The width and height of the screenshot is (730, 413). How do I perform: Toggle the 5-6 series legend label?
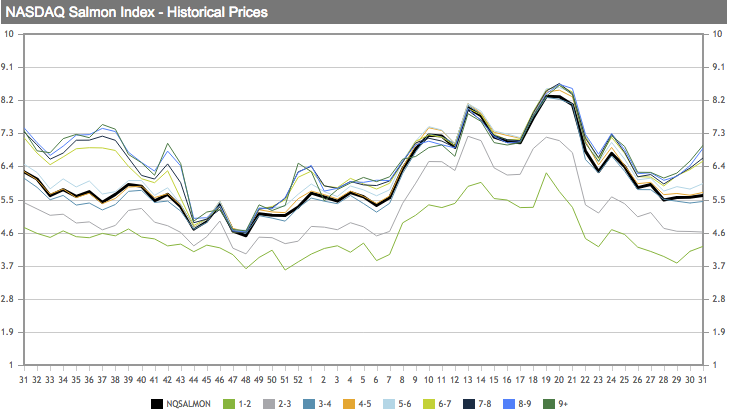coord(405,404)
